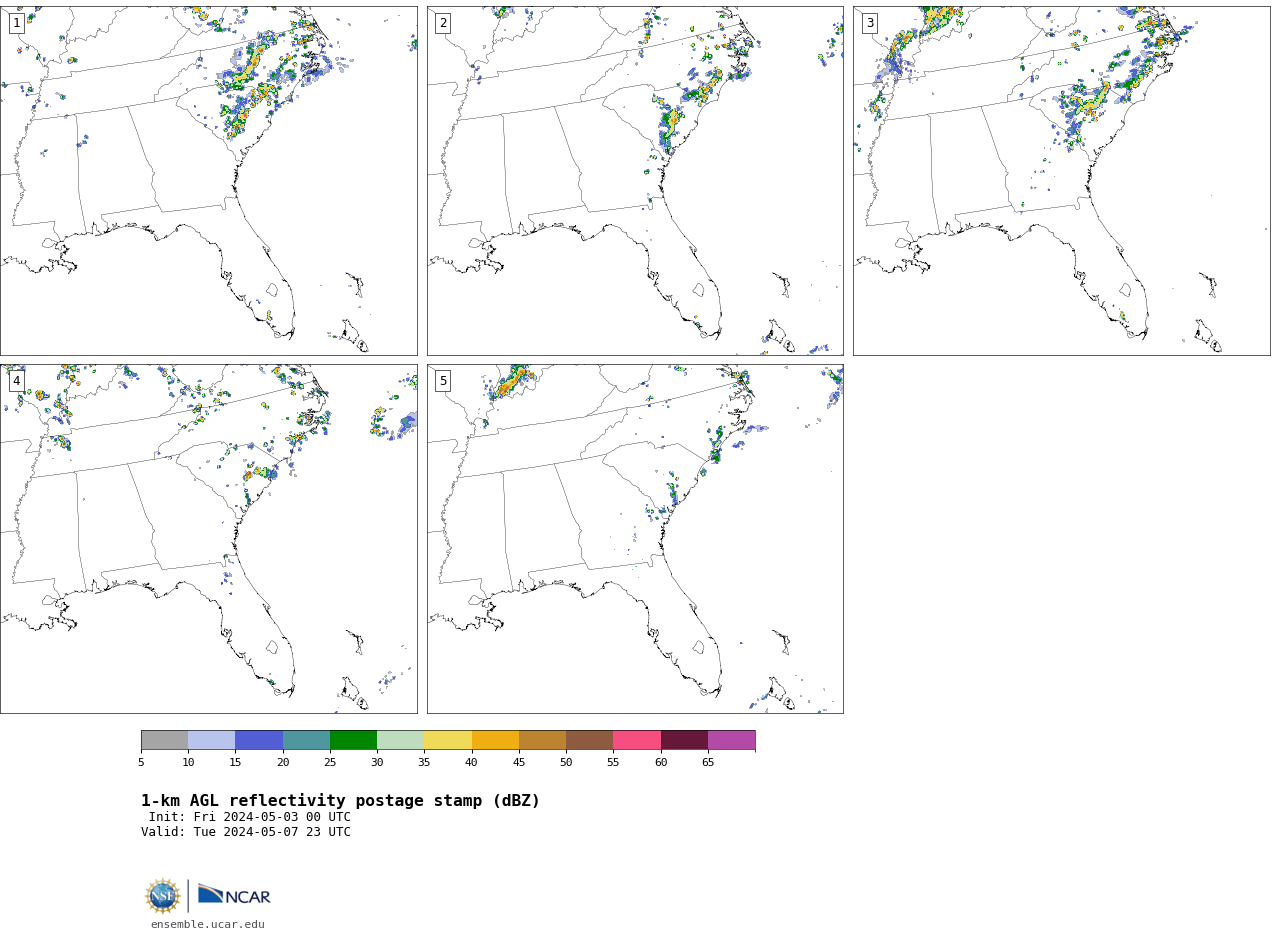Click the blue 15-20 dBZ swatch
1280x936 pixels.
coord(259,740)
